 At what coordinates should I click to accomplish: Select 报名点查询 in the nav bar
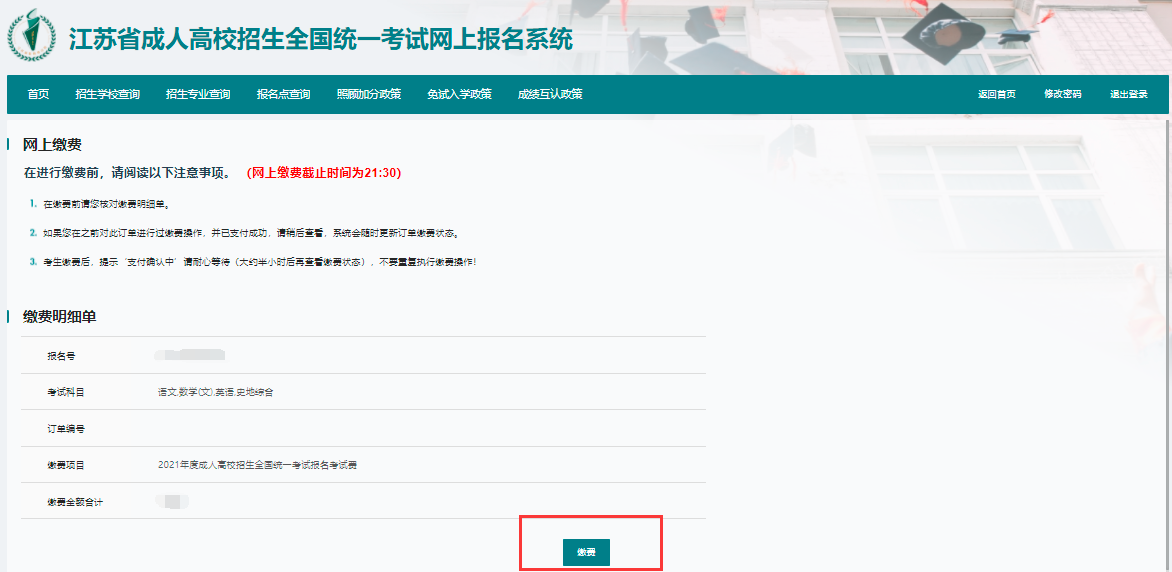283,94
